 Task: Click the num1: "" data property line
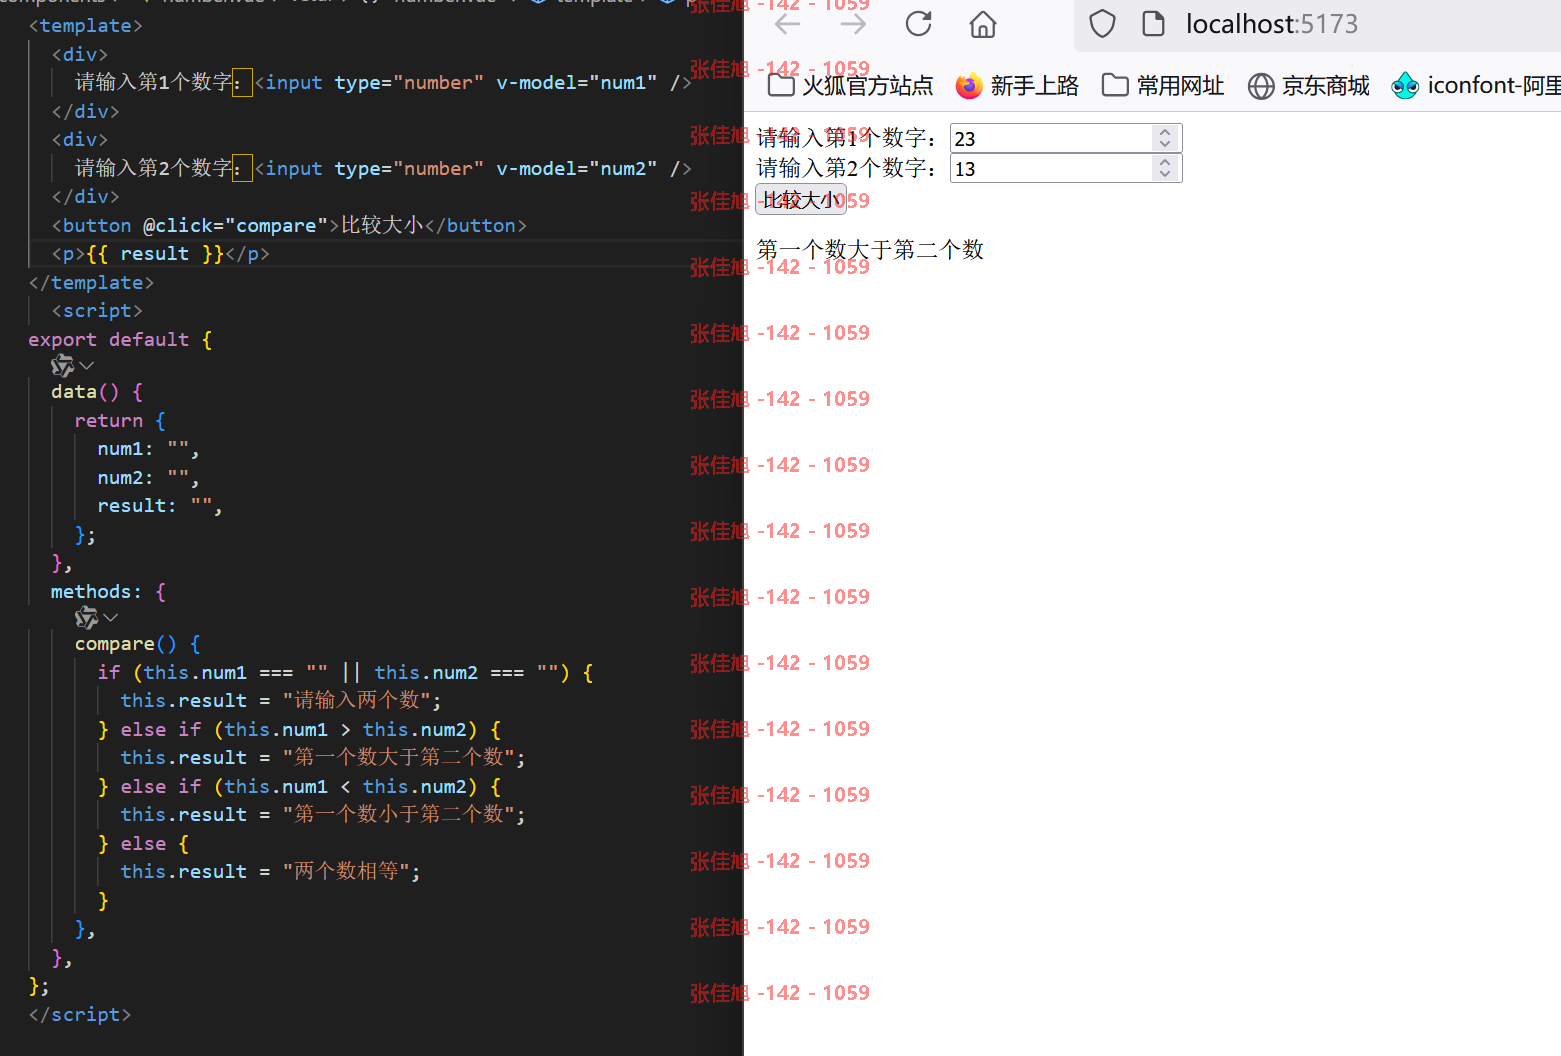click(x=148, y=449)
